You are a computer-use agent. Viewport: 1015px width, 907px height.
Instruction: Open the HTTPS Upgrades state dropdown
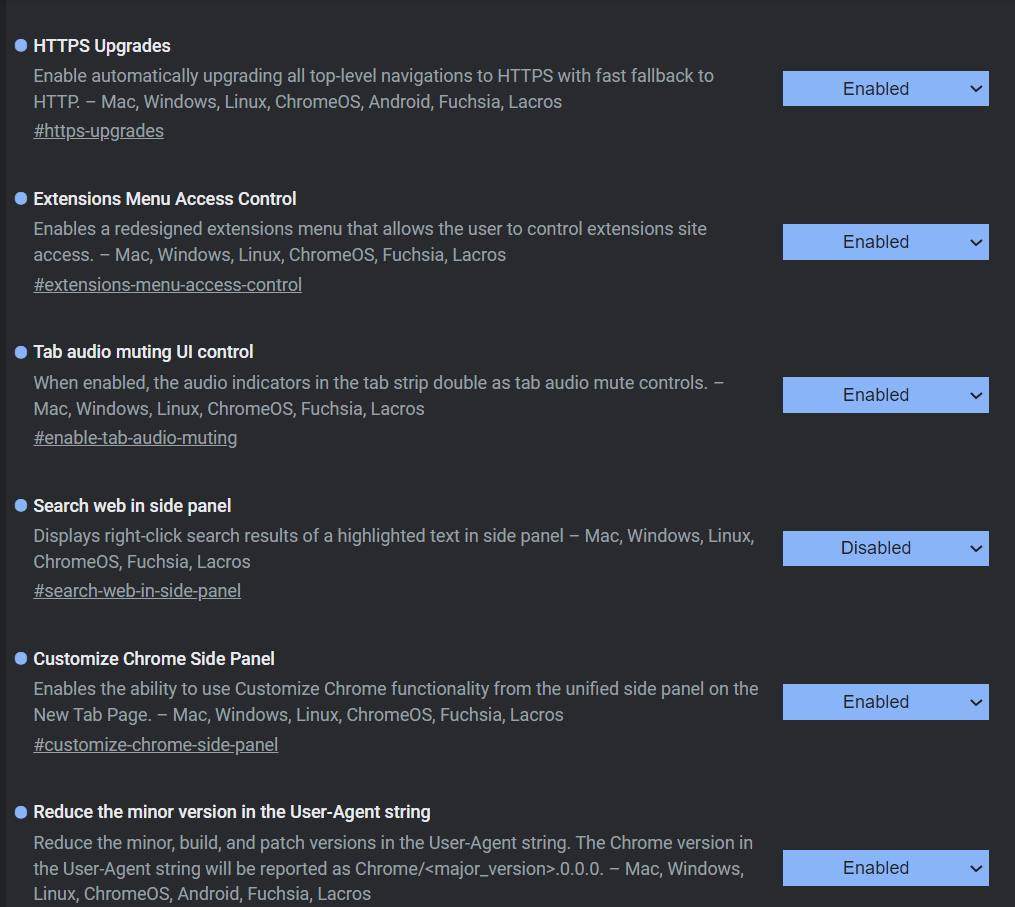pyautogui.click(x=885, y=89)
